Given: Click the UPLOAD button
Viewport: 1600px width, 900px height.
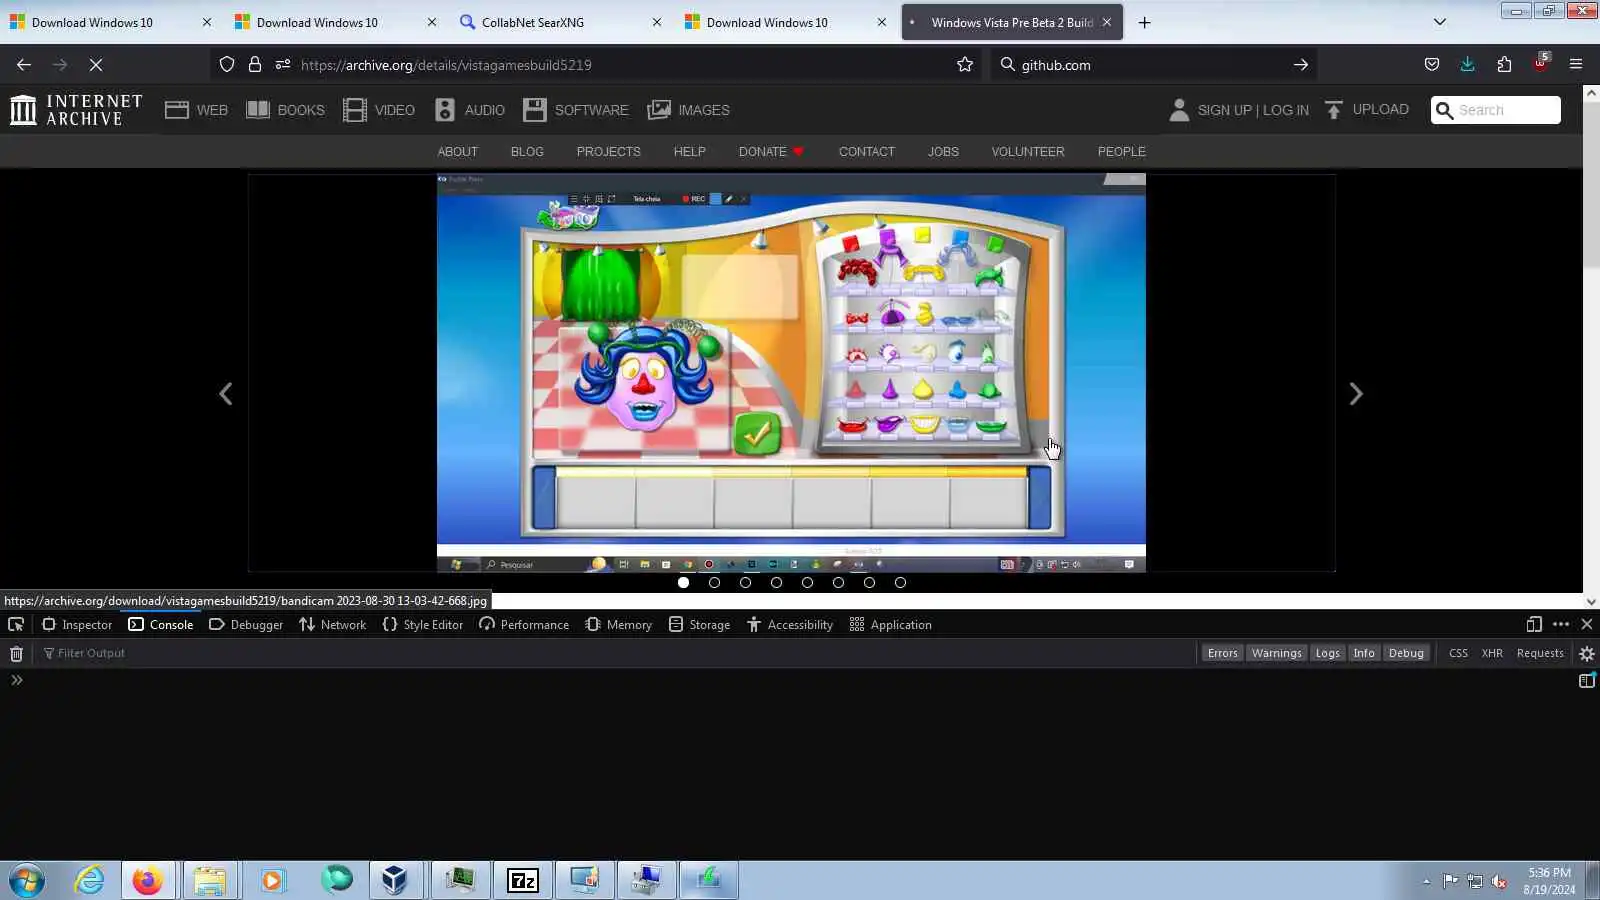Looking at the screenshot, I should (x=1367, y=110).
